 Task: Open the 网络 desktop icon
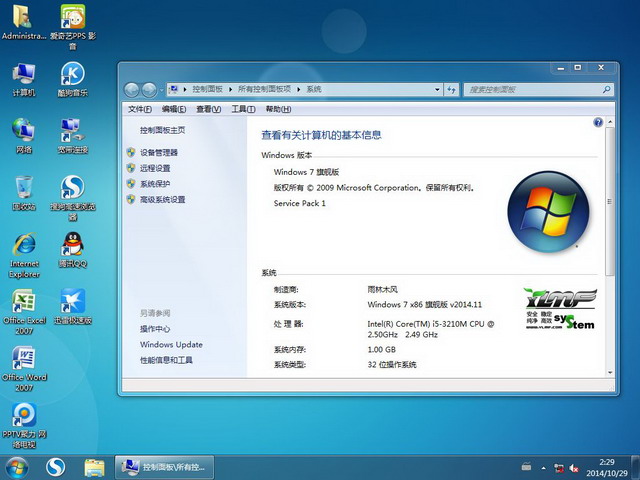tap(24, 136)
